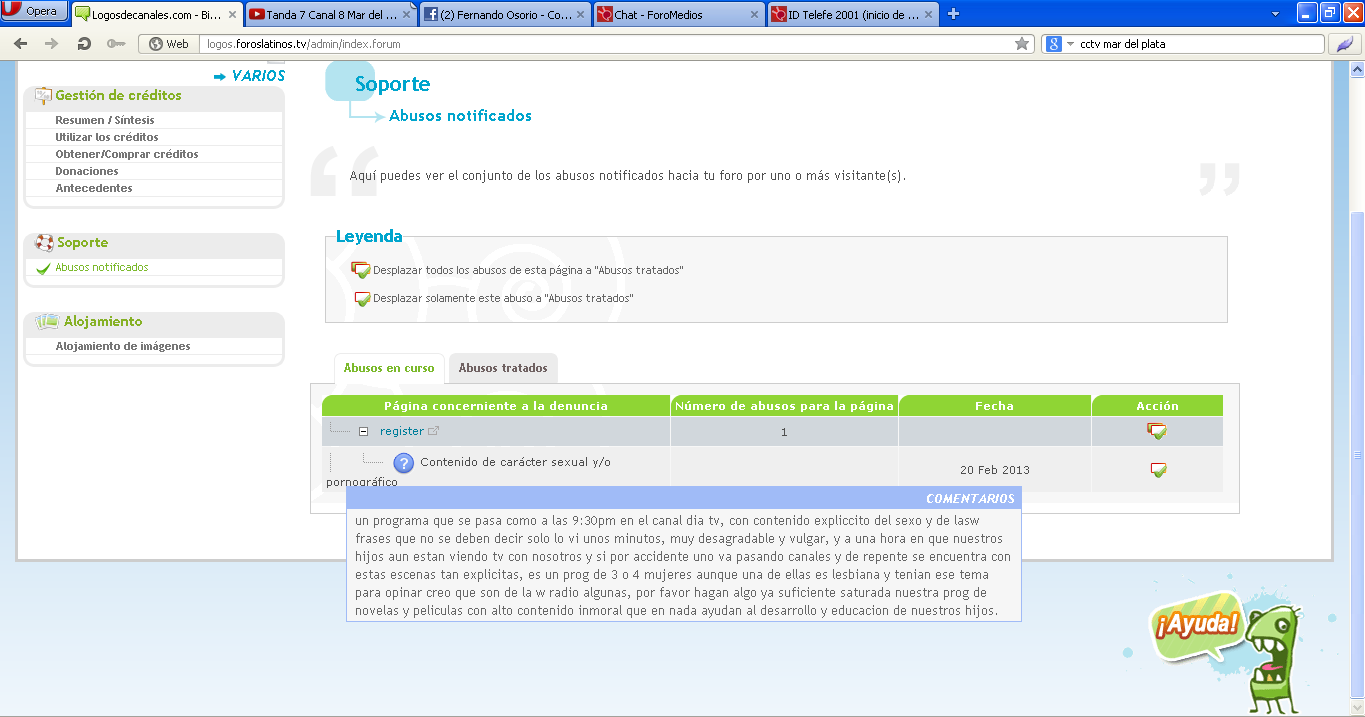
Task: Open Abusos notificados in Soporte sidebar
Action: point(102,268)
